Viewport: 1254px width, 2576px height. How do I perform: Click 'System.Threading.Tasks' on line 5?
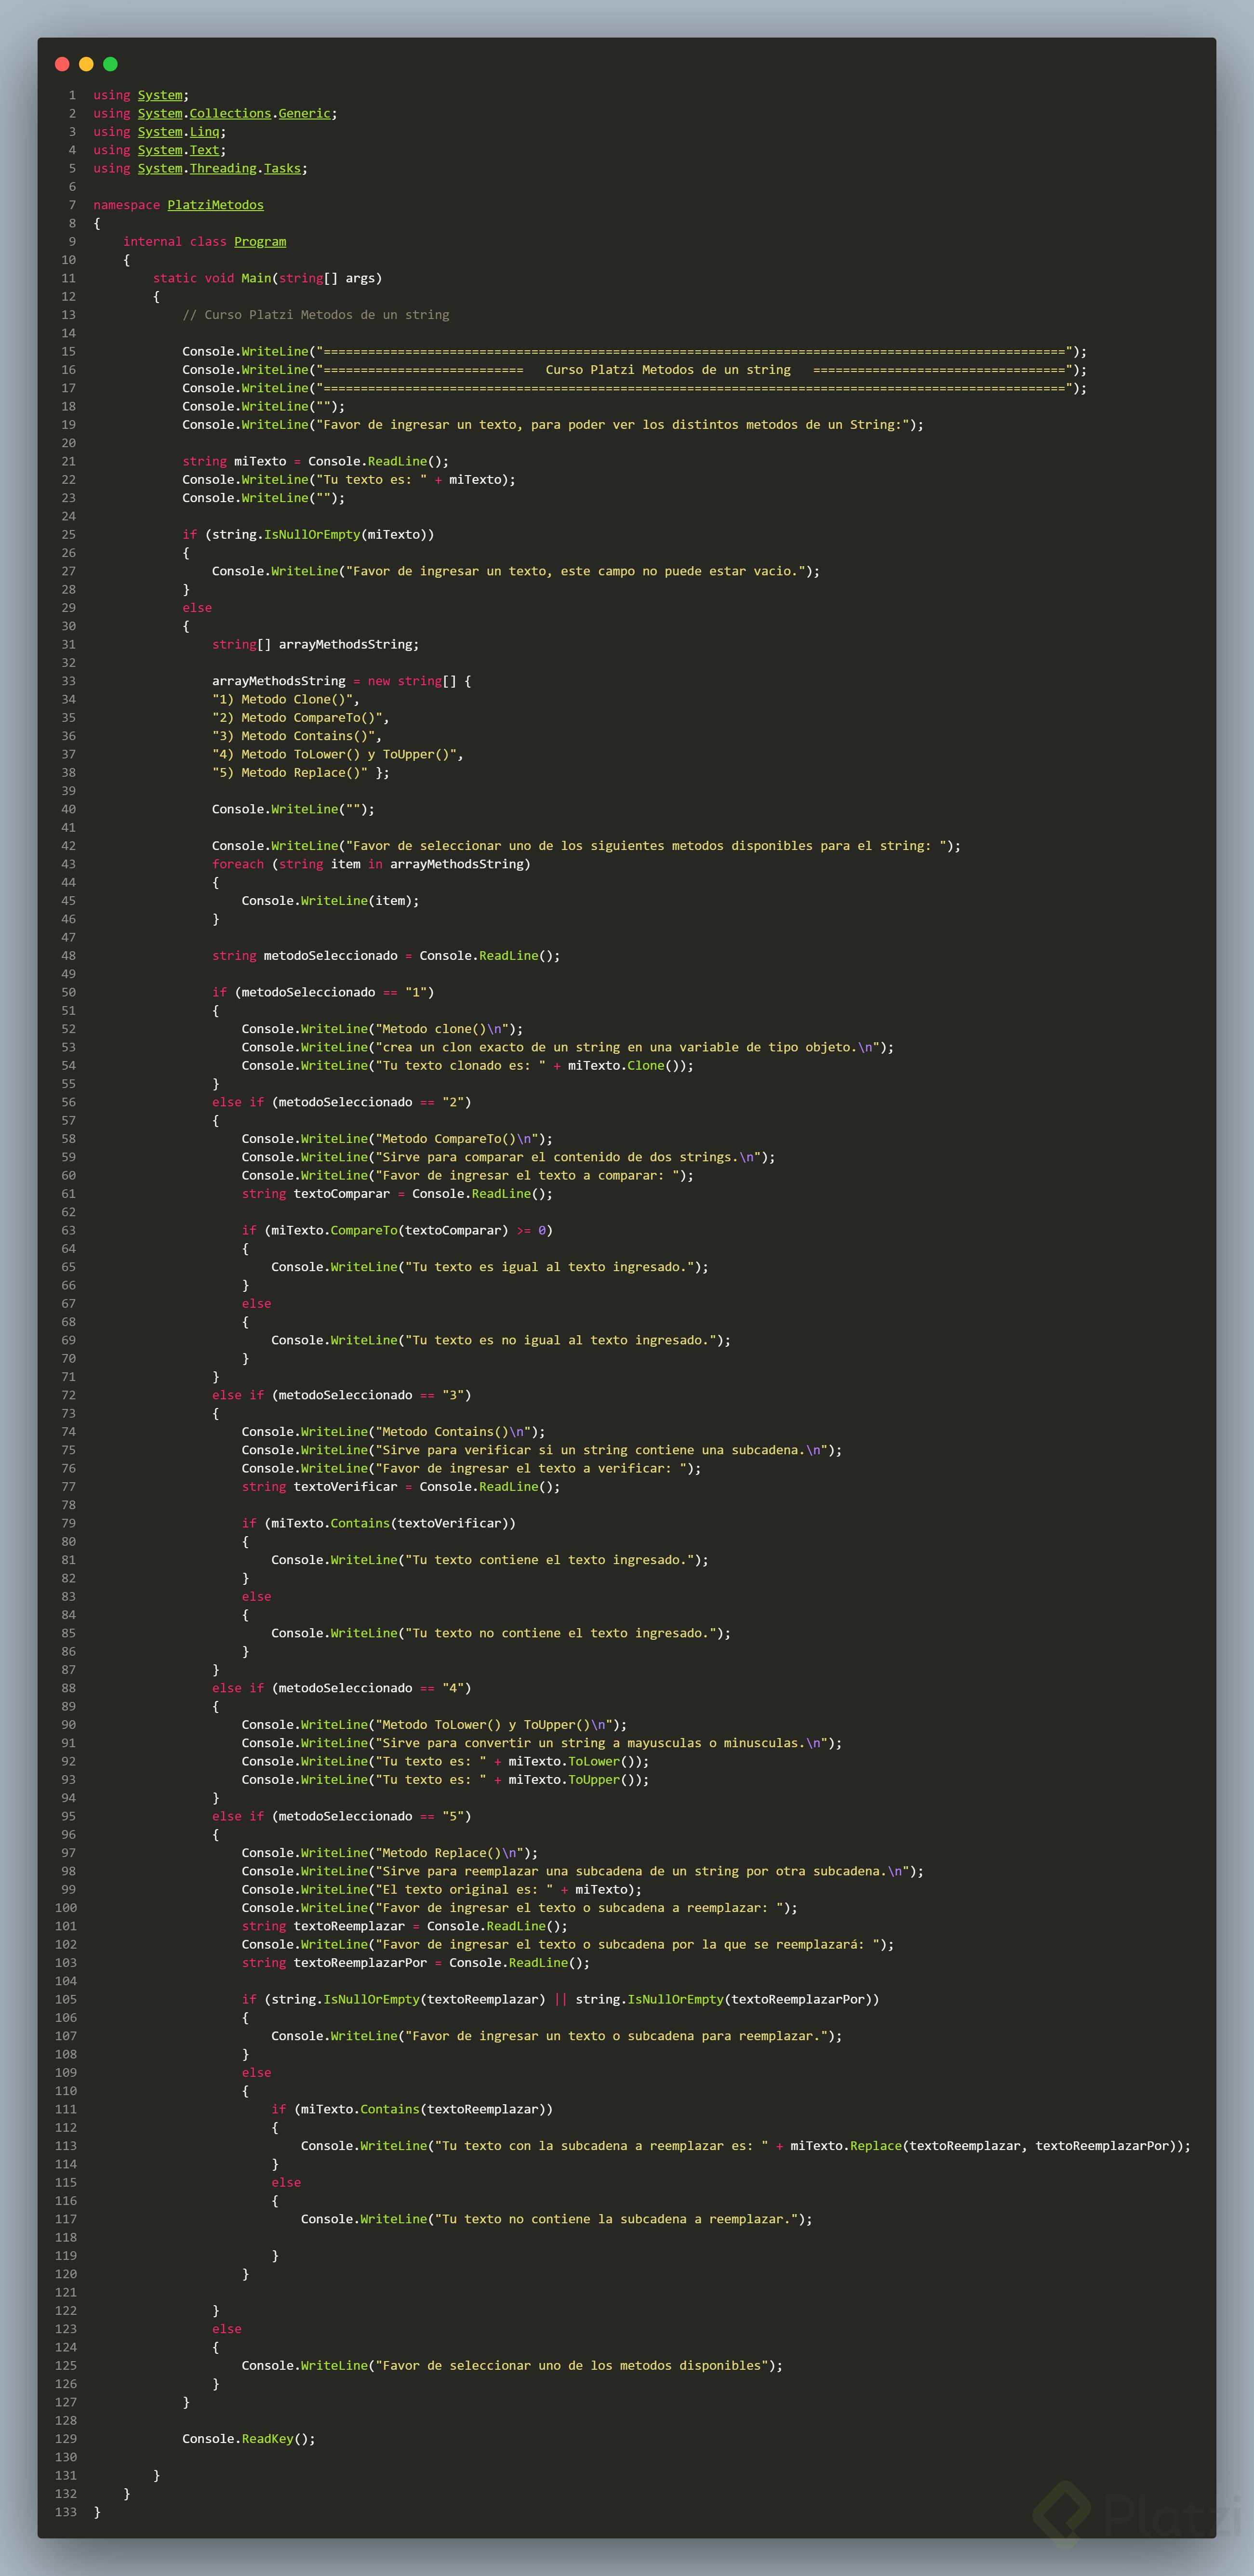(x=219, y=169)
